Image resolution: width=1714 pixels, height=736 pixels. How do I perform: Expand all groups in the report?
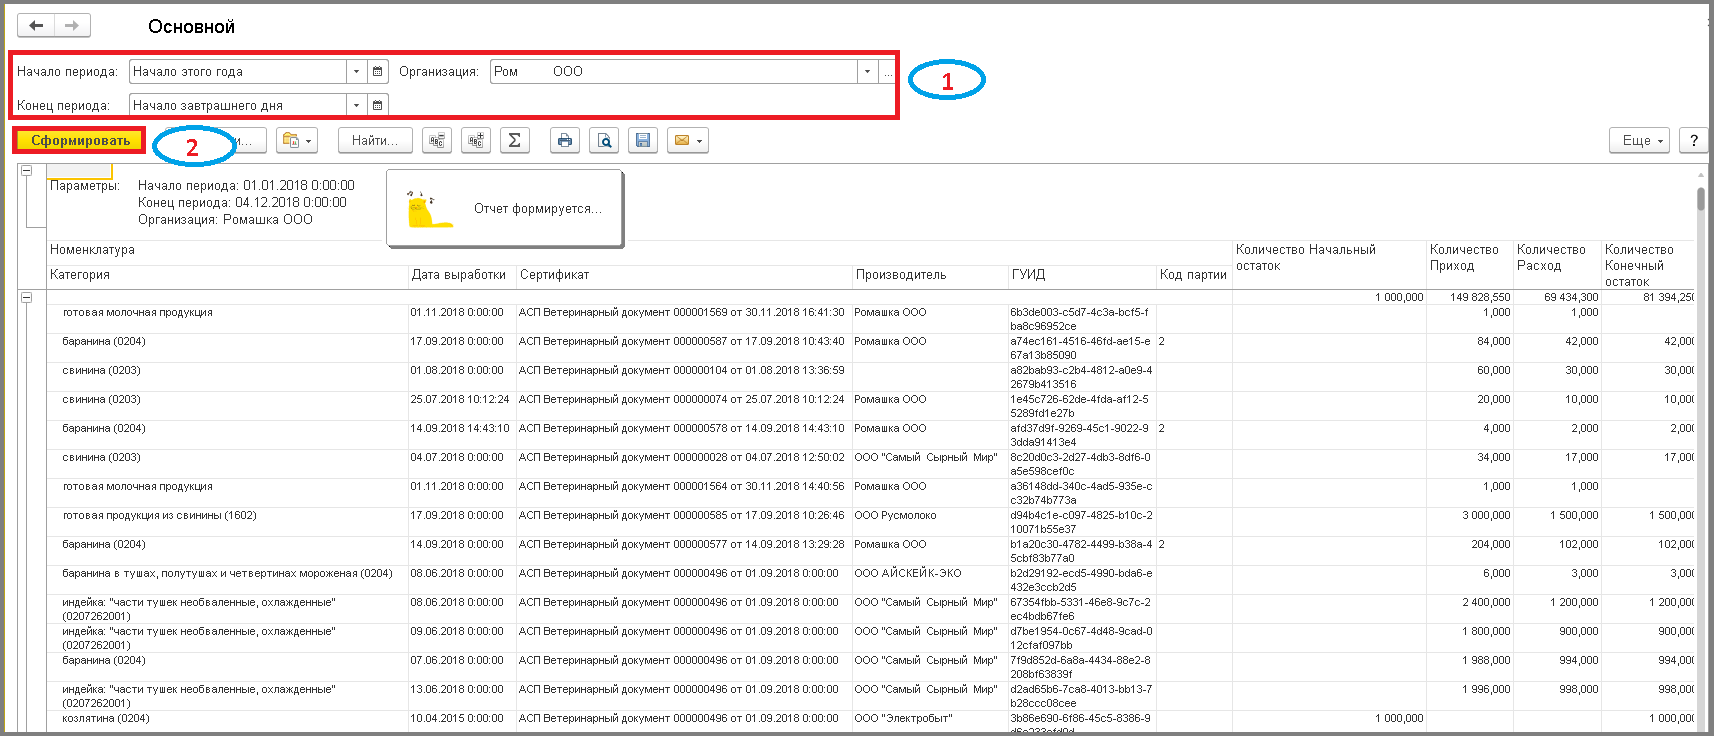pos(476,141)
